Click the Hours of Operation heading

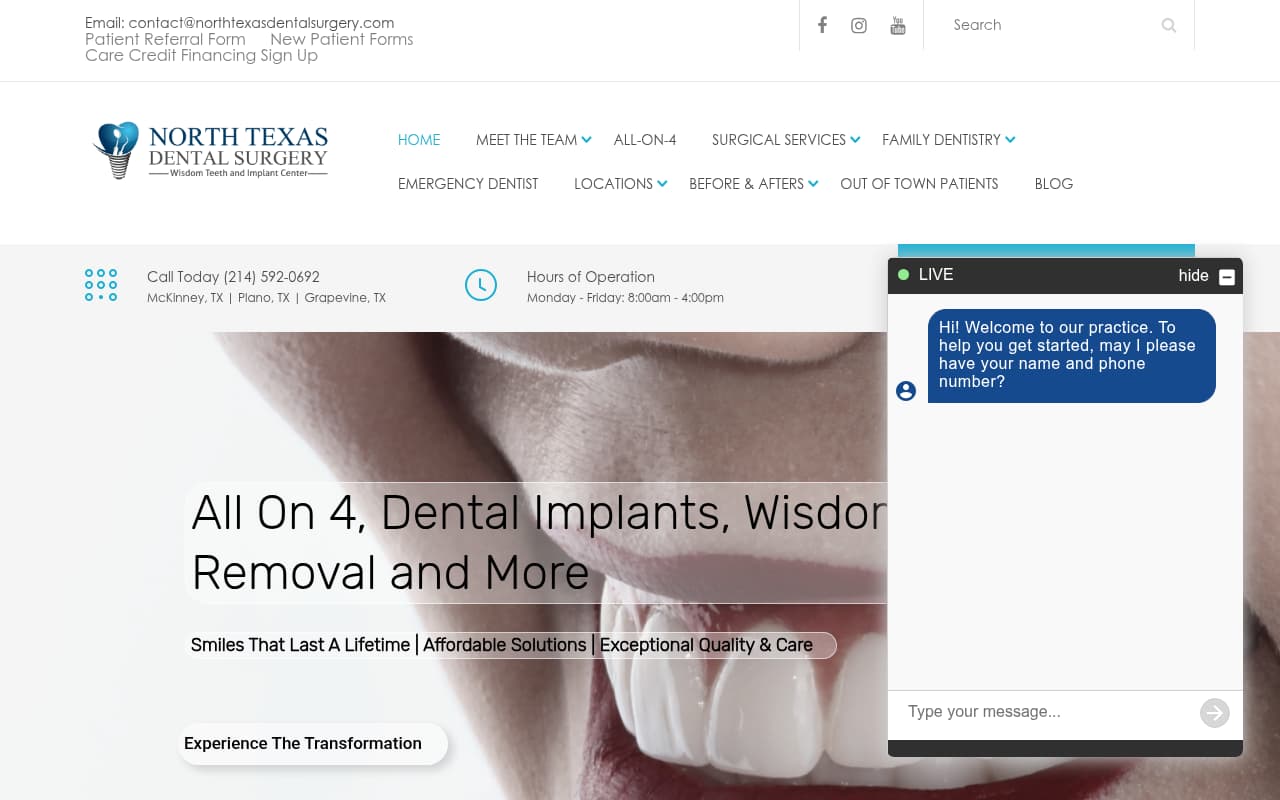point(591,277)
